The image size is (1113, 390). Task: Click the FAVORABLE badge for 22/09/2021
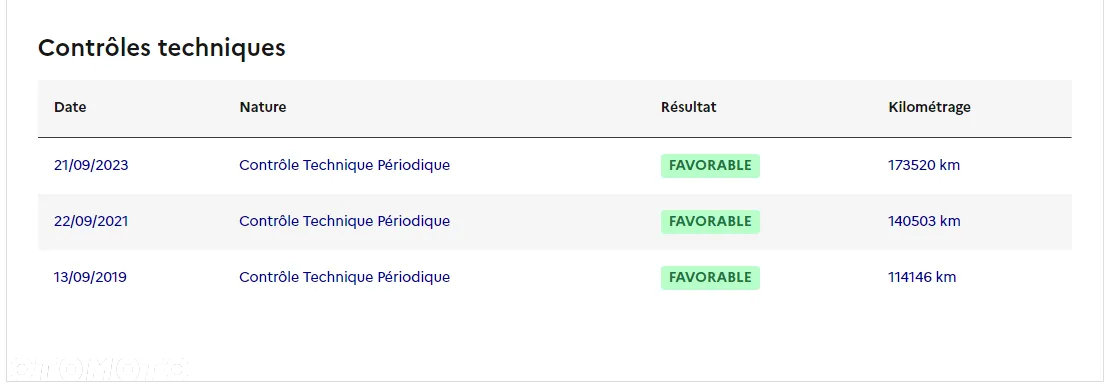pyautogui.click(x=710, y=222)
